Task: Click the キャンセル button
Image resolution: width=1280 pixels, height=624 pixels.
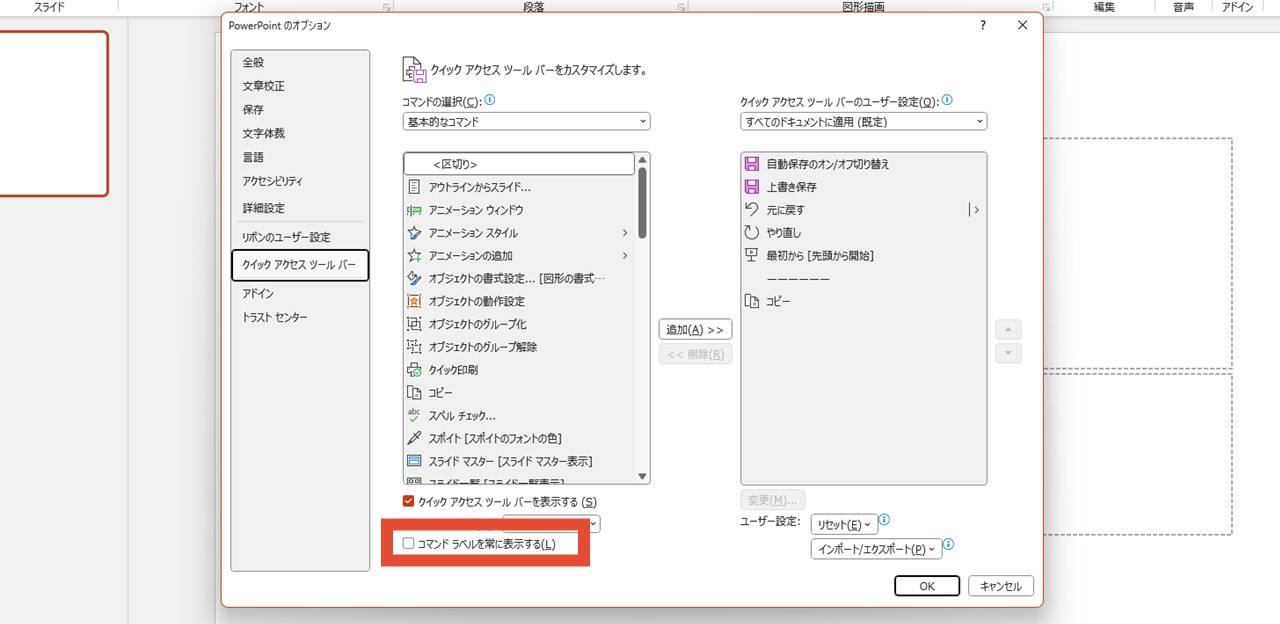Action: click(1001, 586)
